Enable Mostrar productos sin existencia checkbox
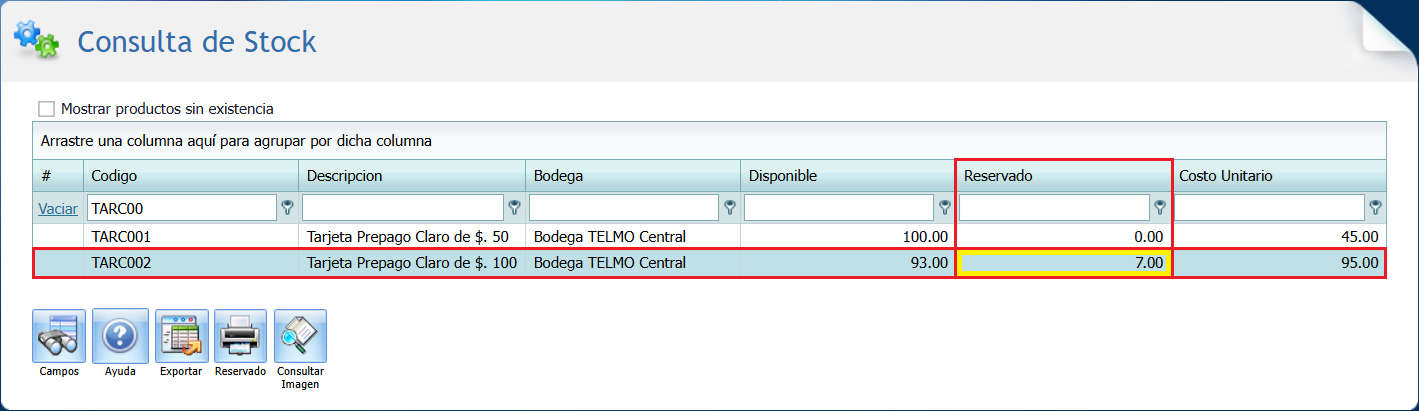Viewport: 1419px width, 411px height. click(x=46, y=108)
